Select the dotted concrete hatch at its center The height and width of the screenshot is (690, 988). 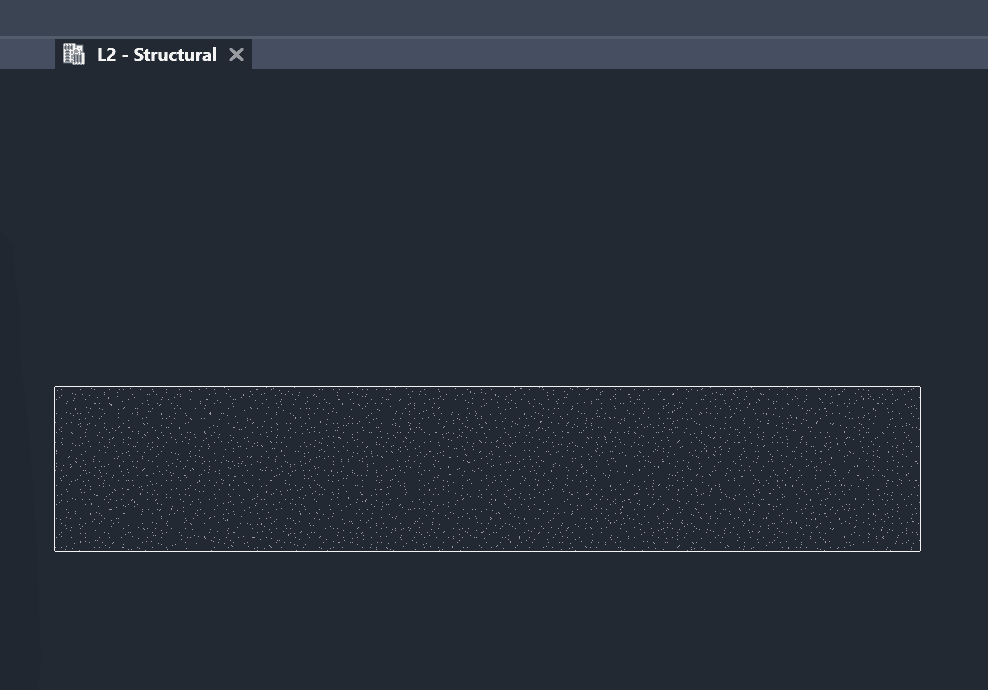487,468
